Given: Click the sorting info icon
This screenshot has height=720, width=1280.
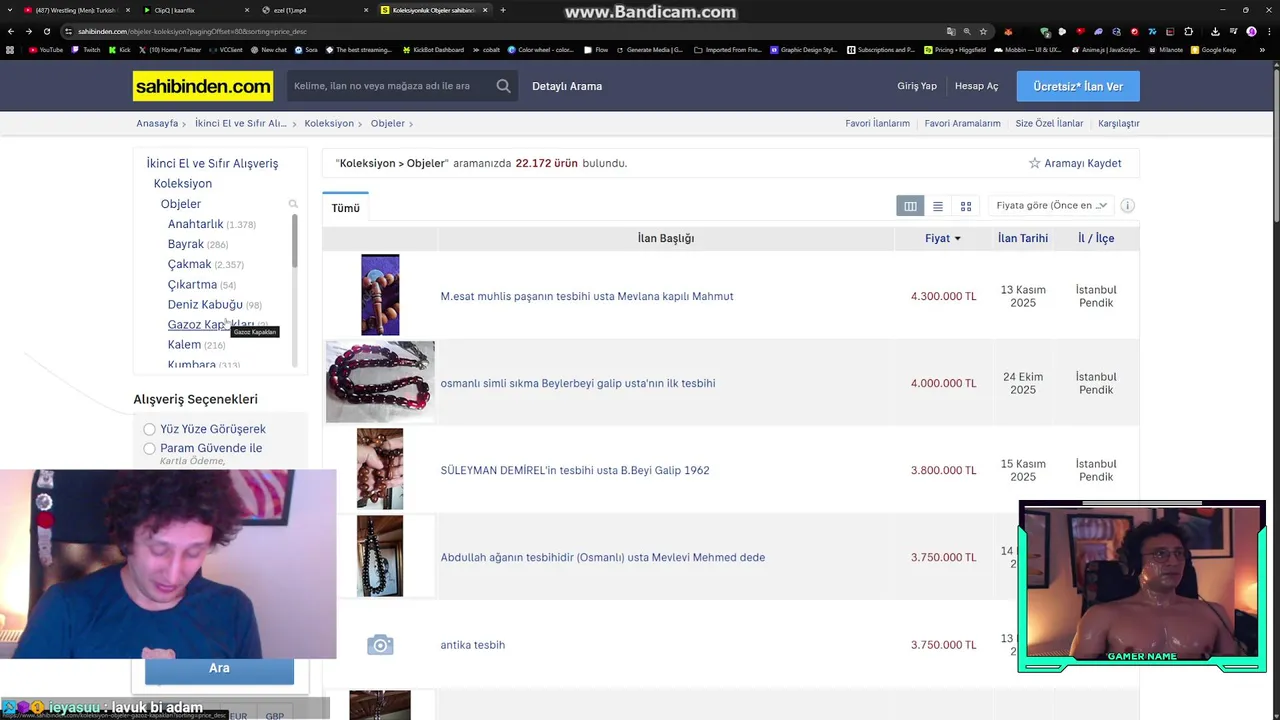Looking at the screenshot, I should point(1127,206).
